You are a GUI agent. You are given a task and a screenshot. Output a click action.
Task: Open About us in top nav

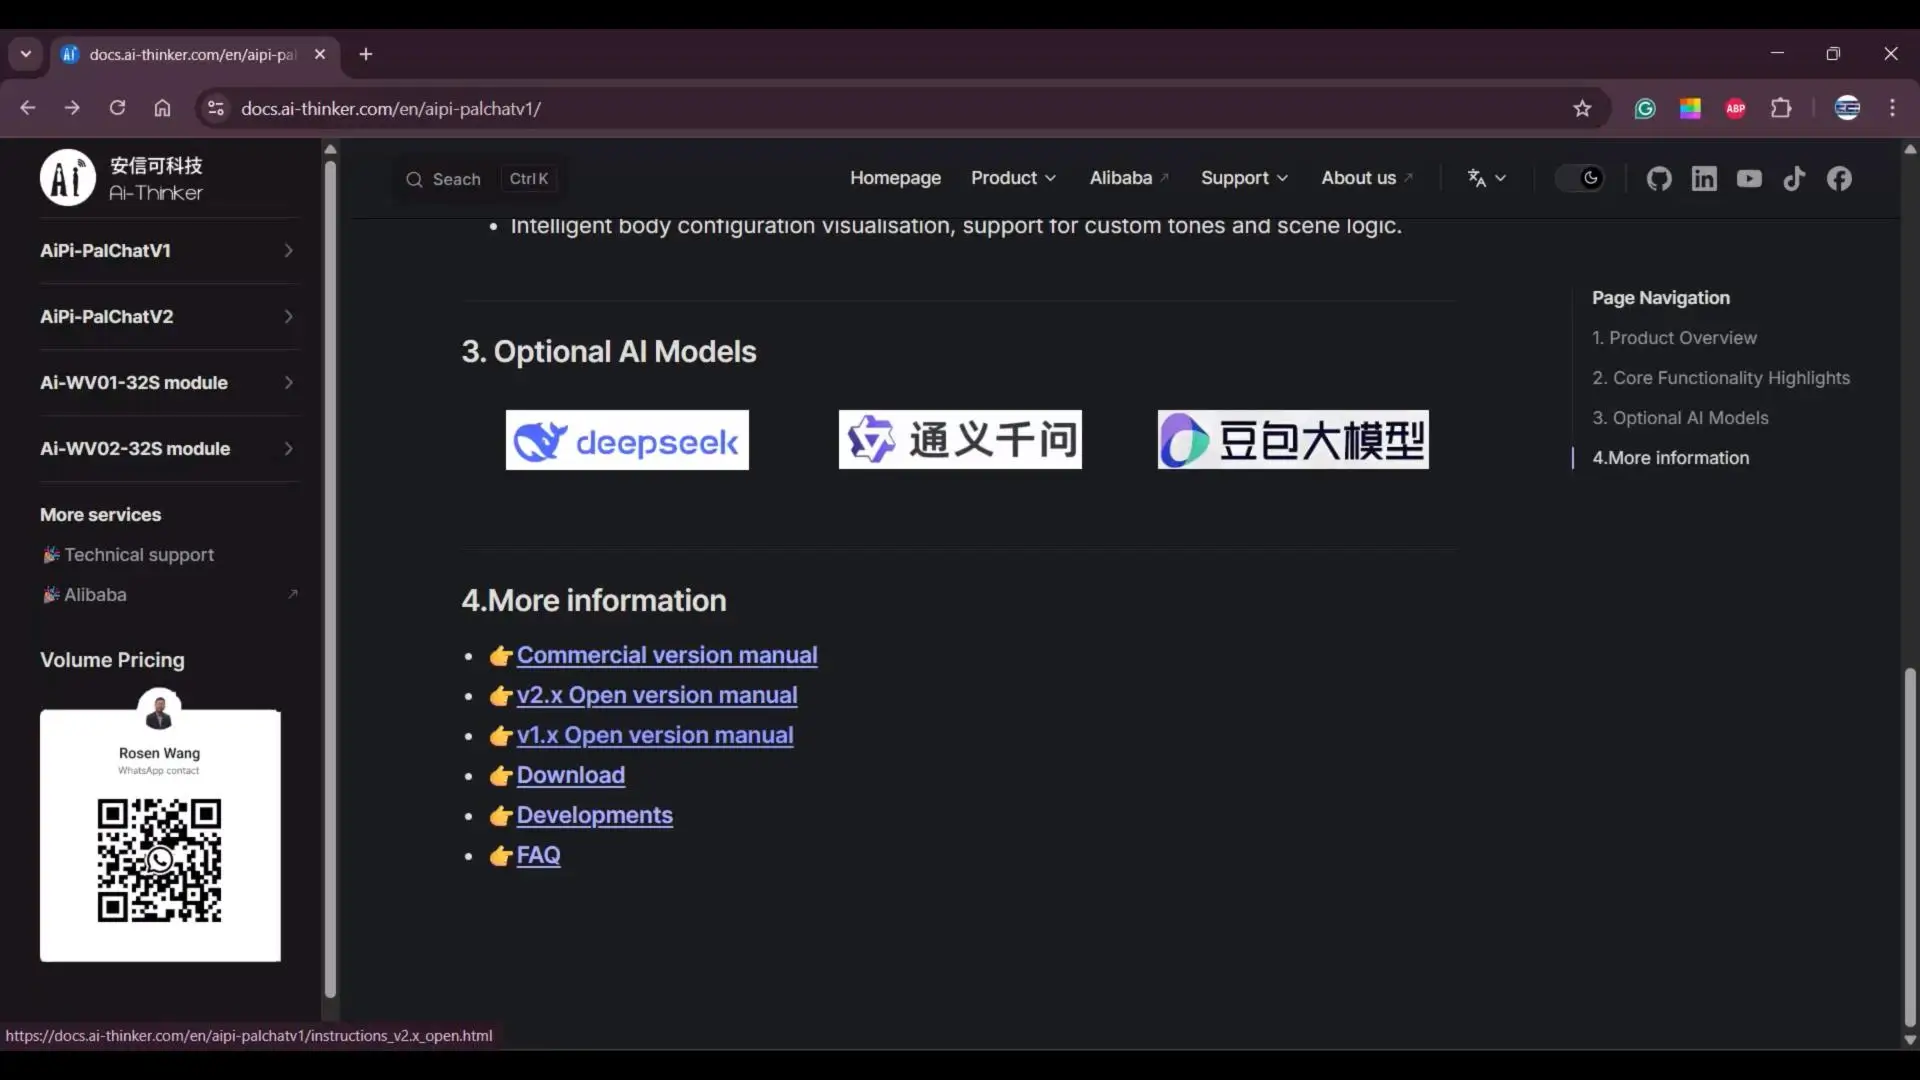[1367, 178]
